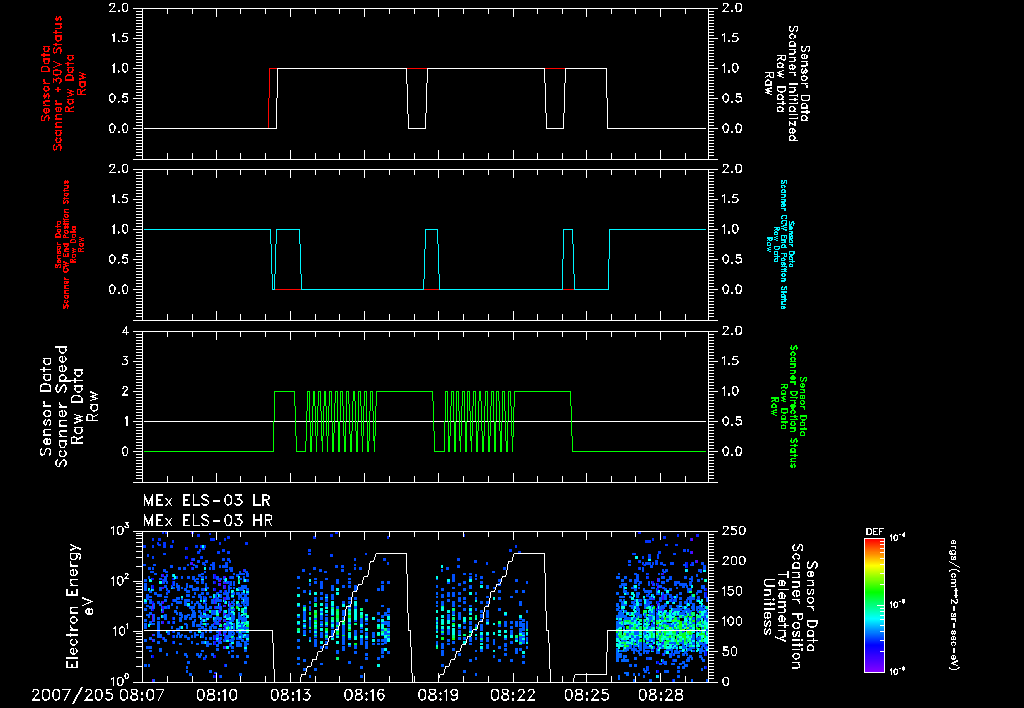Select the 08:10 time axis label
The width and height of the screenshot is (1024, 708).
coord(217,695)
